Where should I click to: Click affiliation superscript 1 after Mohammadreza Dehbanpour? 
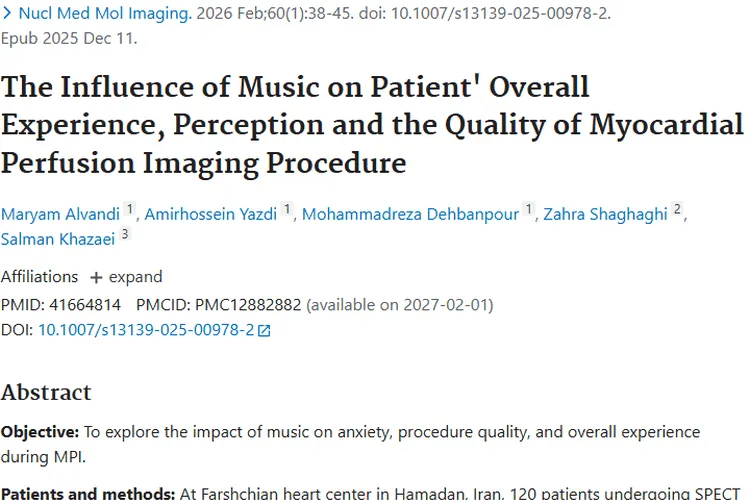tap(528, 210)
